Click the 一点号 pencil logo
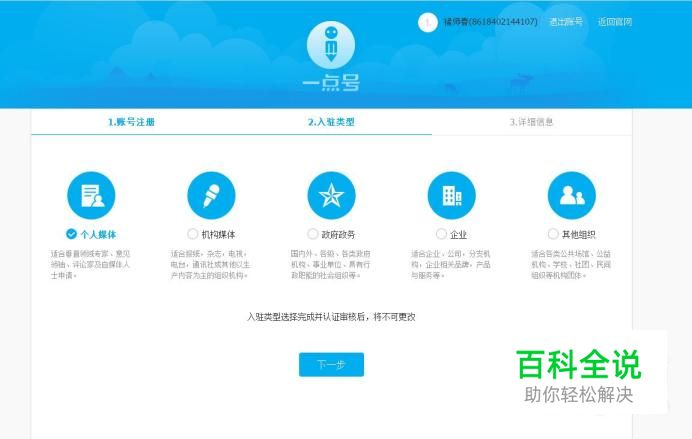This screenshot has height=439, width=692. click(331, 45)
